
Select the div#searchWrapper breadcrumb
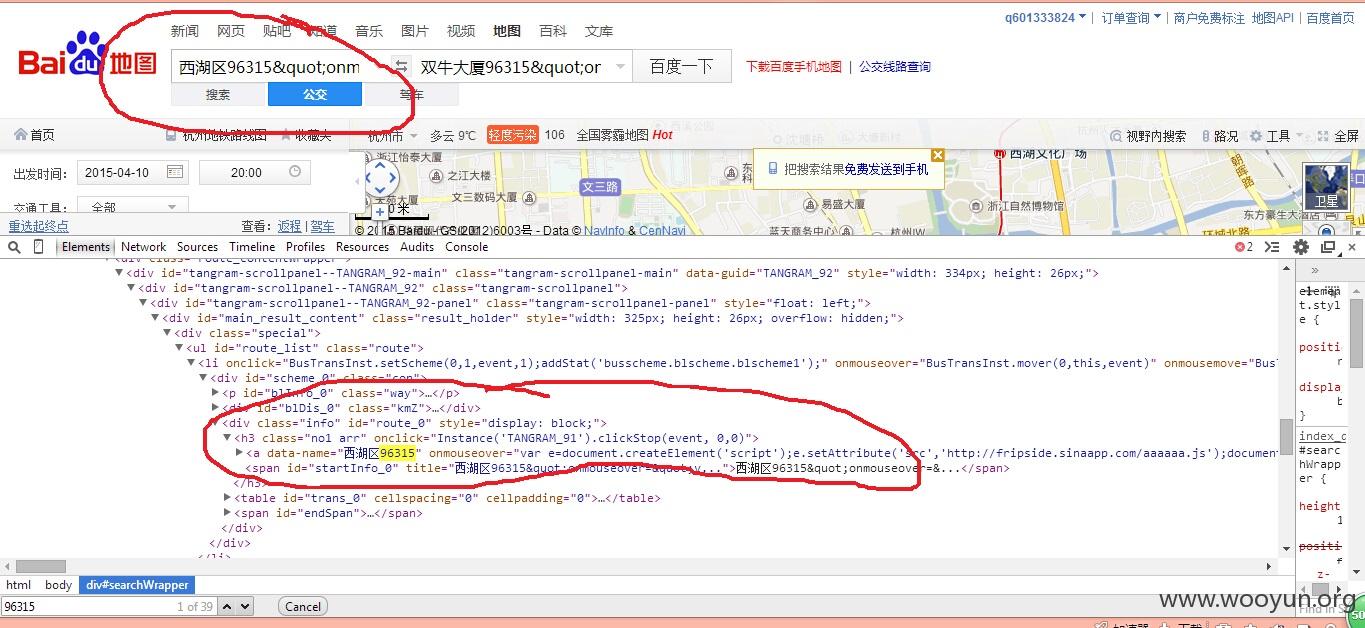click(x=137, y=585)
